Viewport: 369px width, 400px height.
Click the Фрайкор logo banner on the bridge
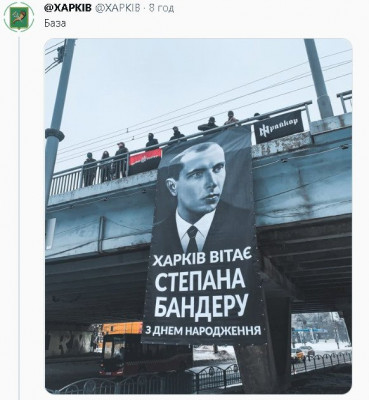click(x=279, y=128)
